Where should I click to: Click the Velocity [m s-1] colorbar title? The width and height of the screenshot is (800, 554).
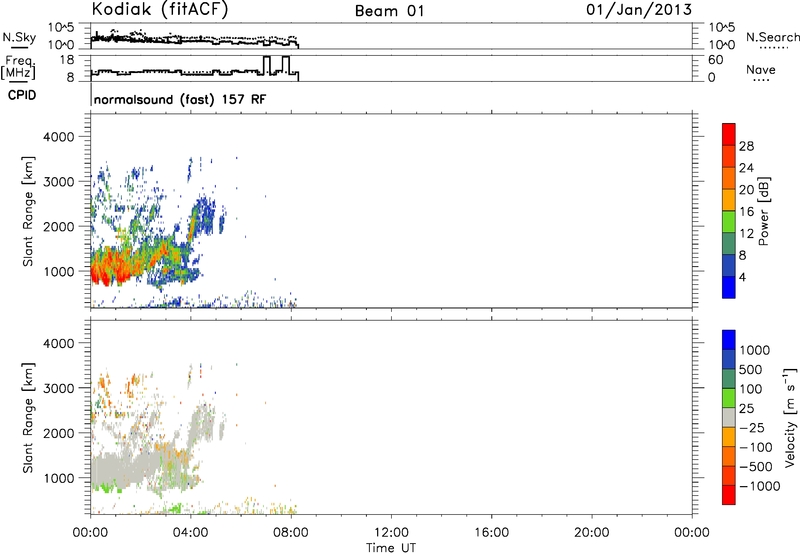click(790, 417)
